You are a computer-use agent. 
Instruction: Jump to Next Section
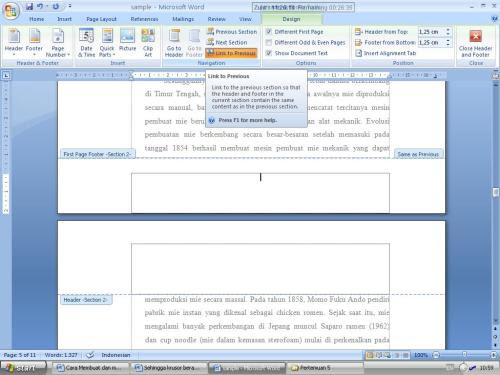227,42
